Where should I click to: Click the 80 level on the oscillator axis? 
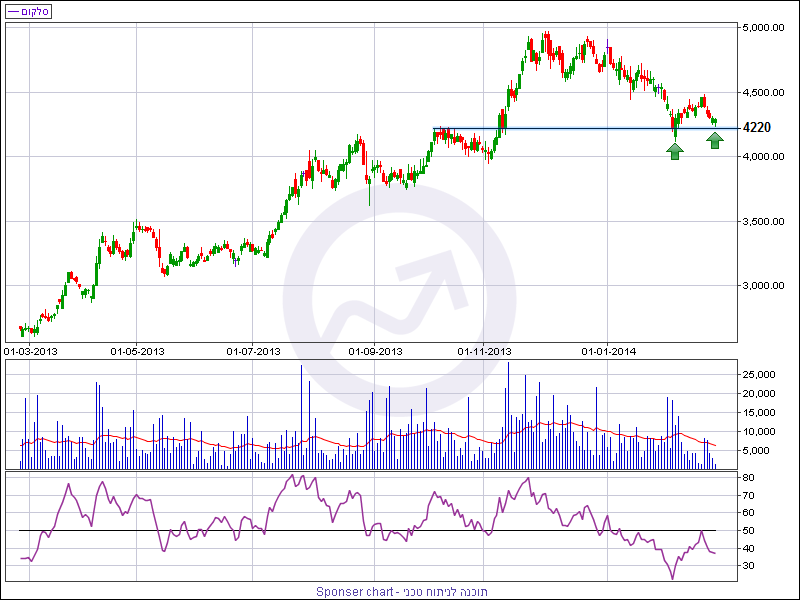(748, 478)
